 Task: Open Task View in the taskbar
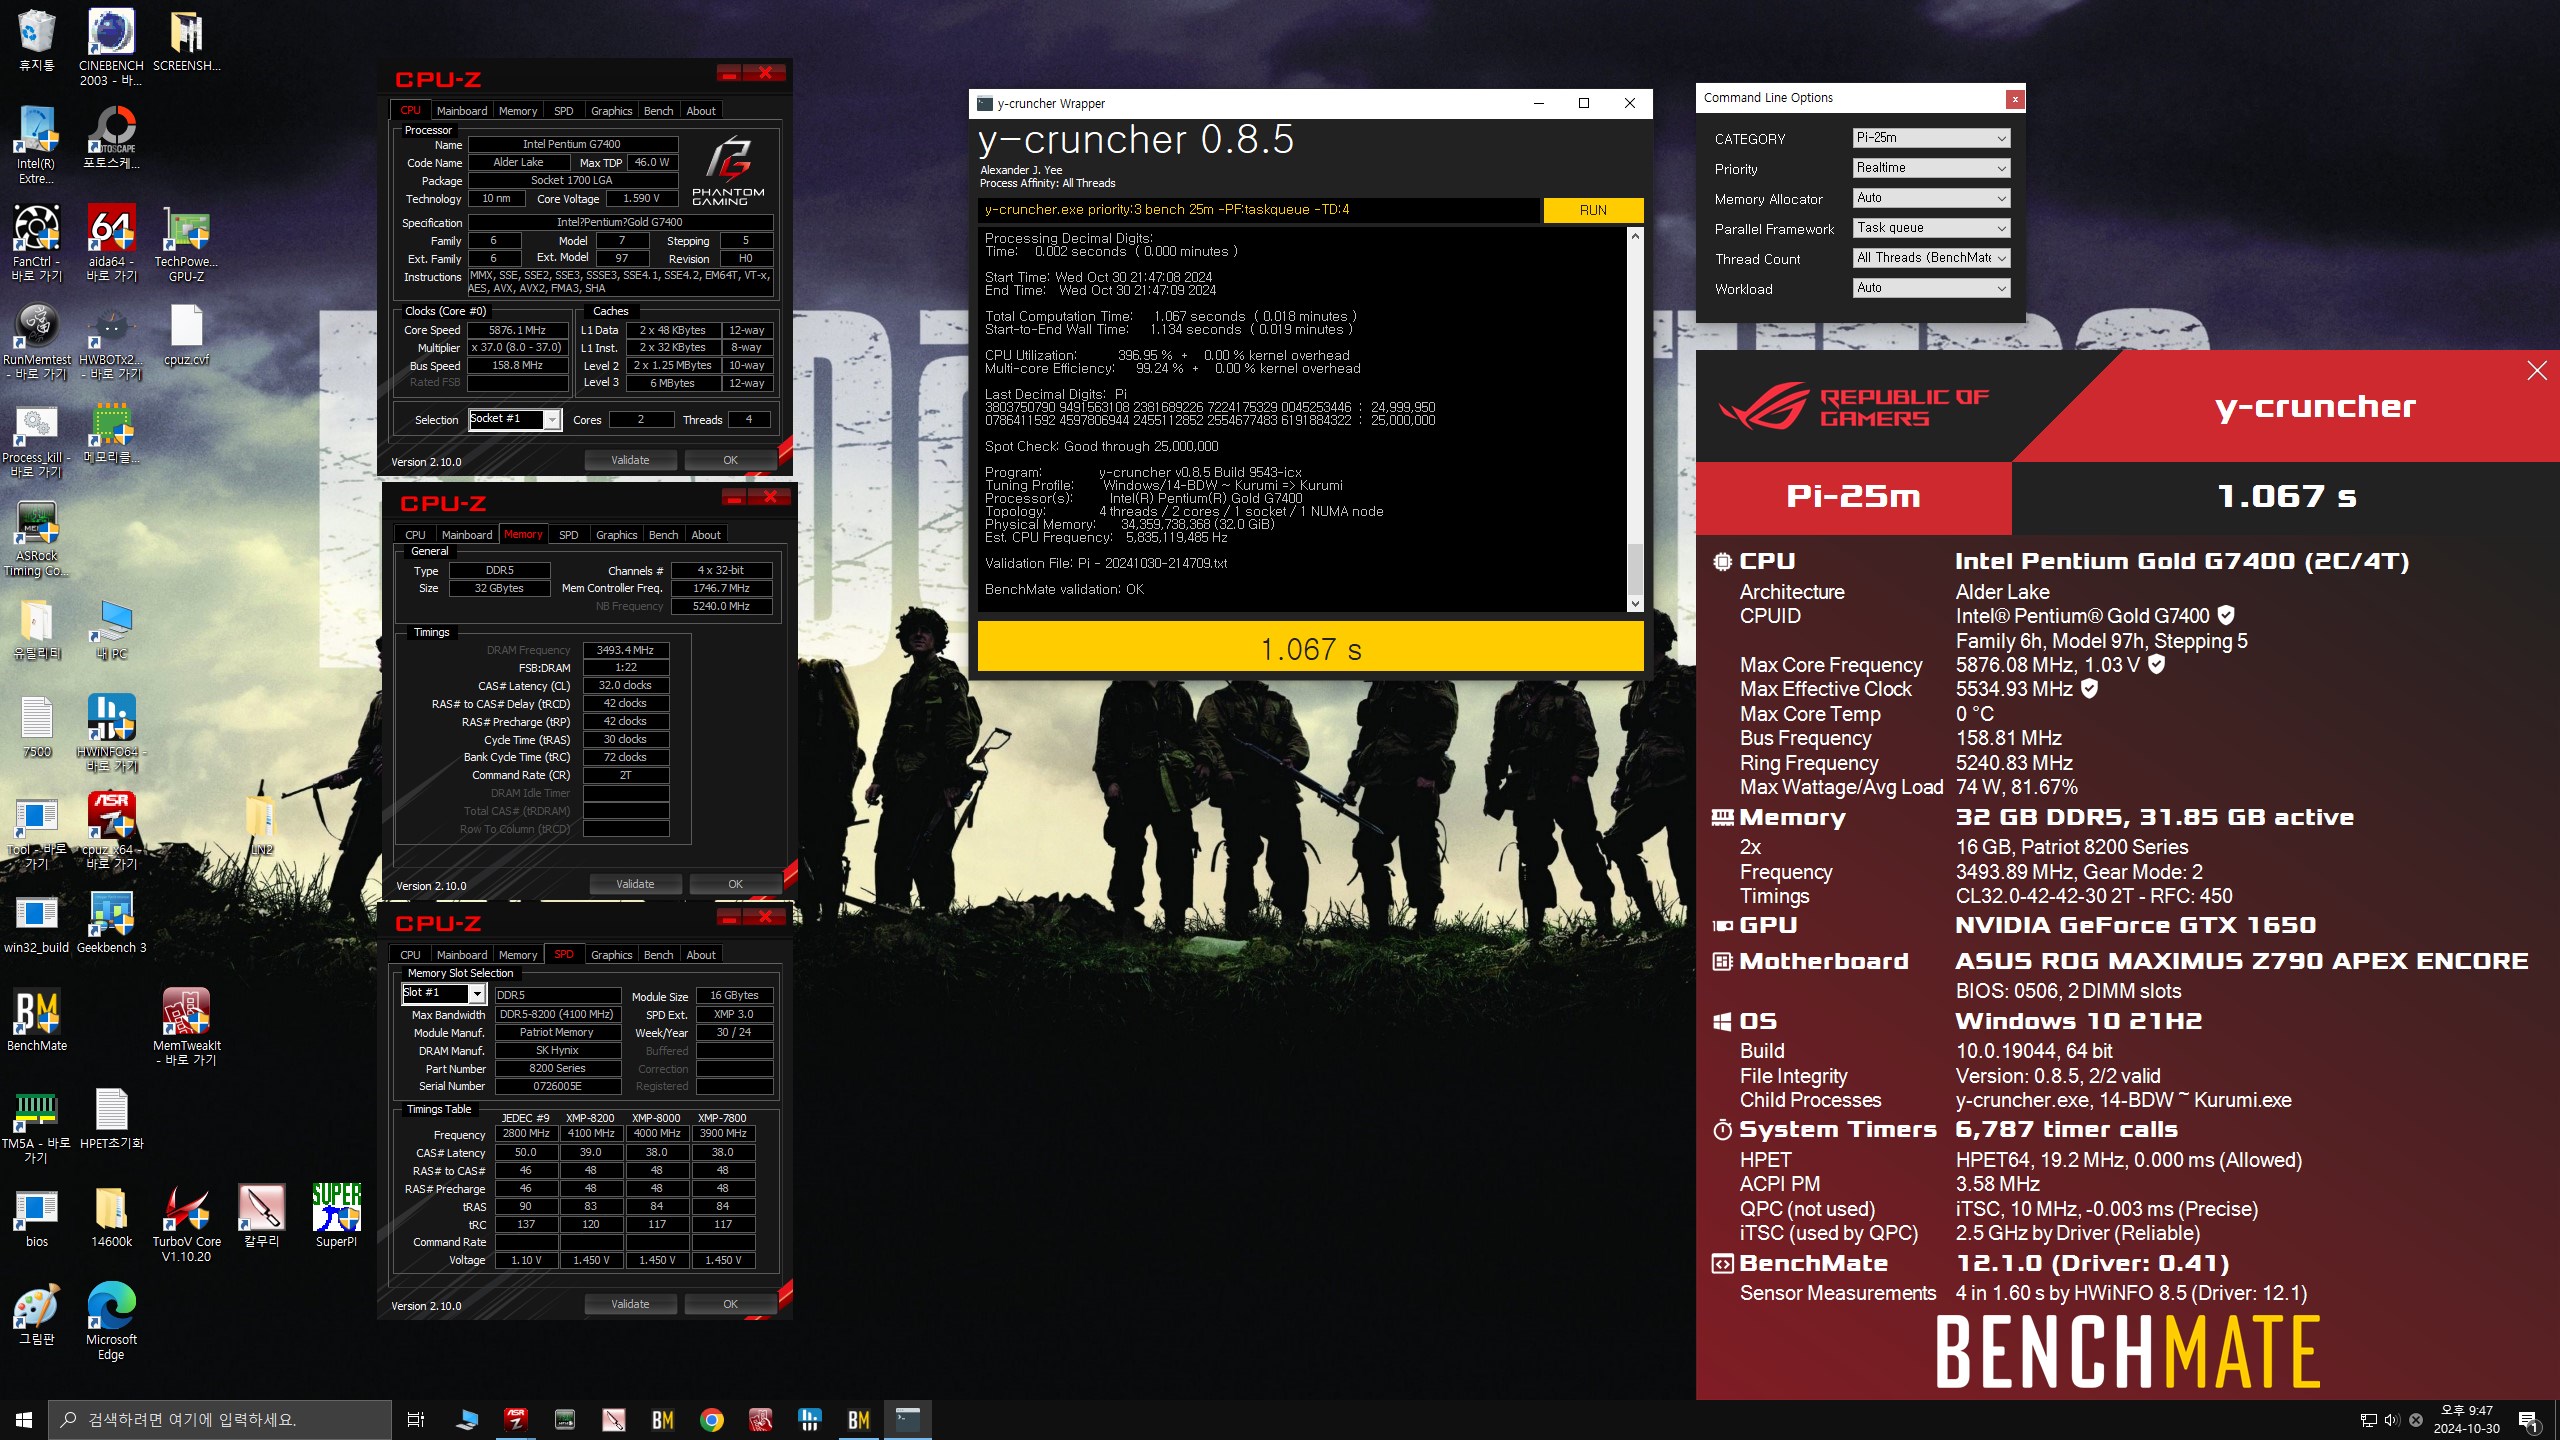(x=416, y=1420)
